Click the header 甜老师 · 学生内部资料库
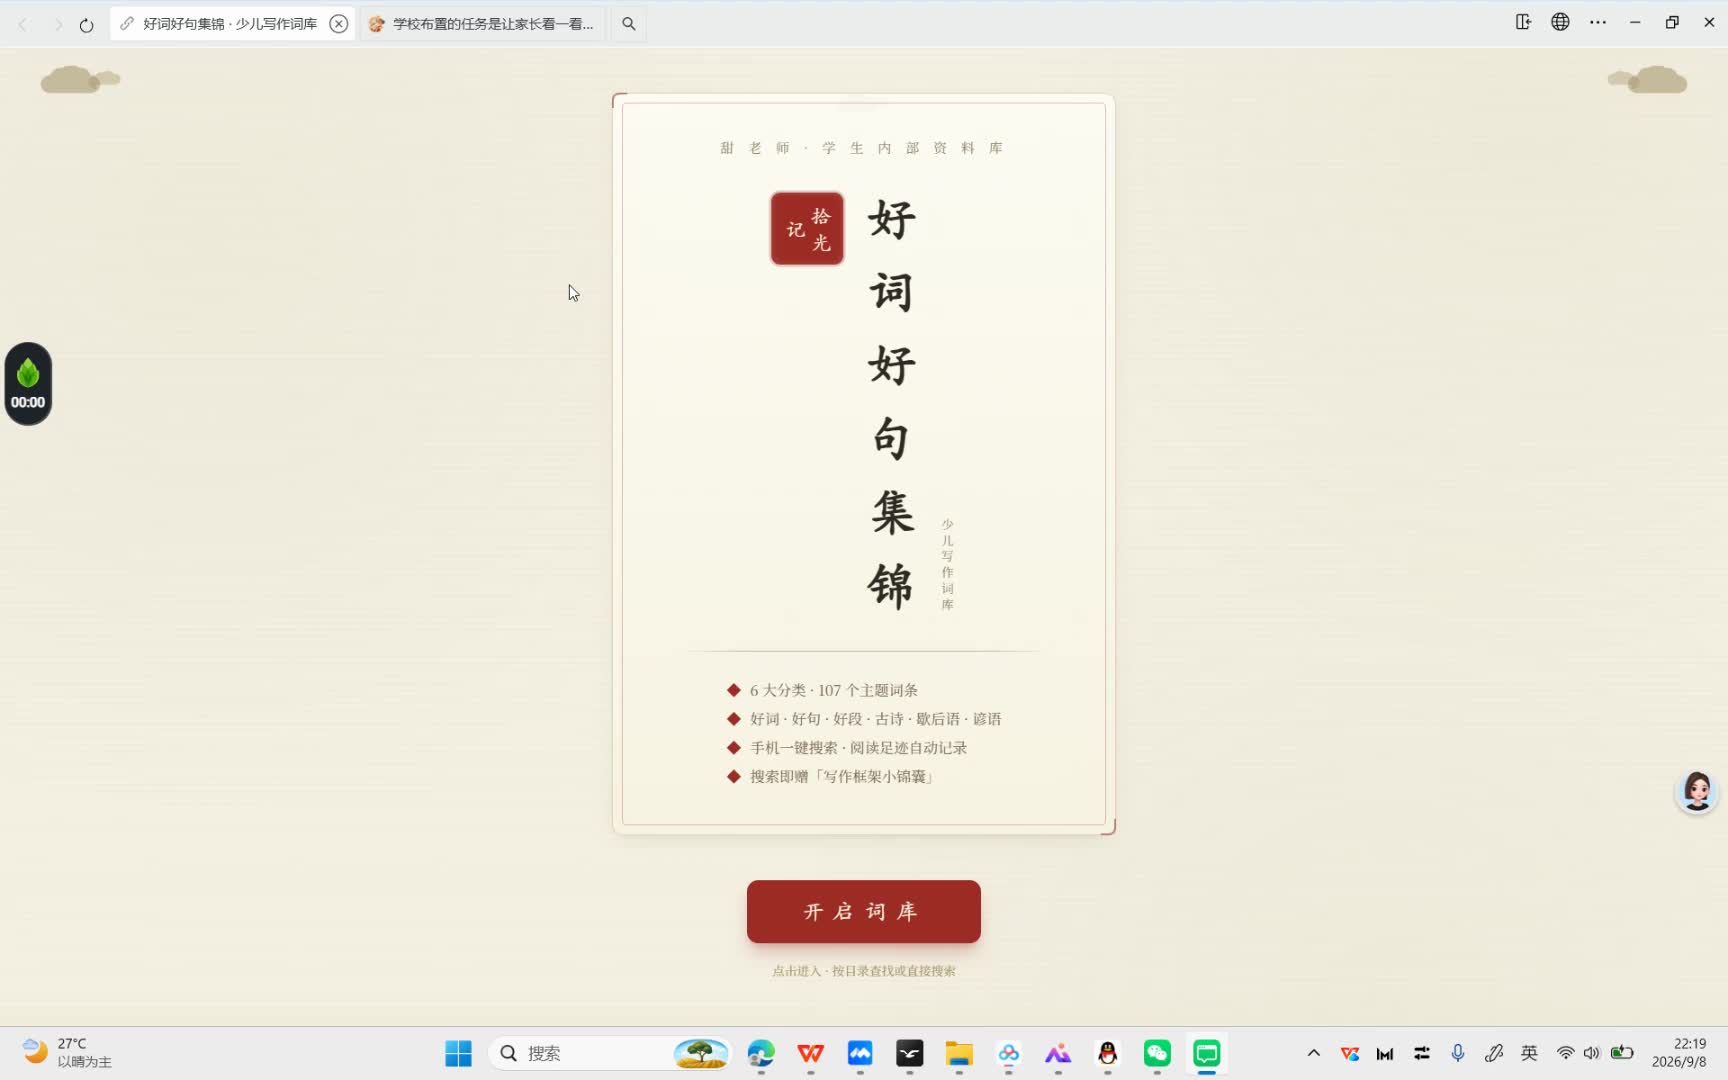Screen dimensions: 1728x1080 pos(862,148)
